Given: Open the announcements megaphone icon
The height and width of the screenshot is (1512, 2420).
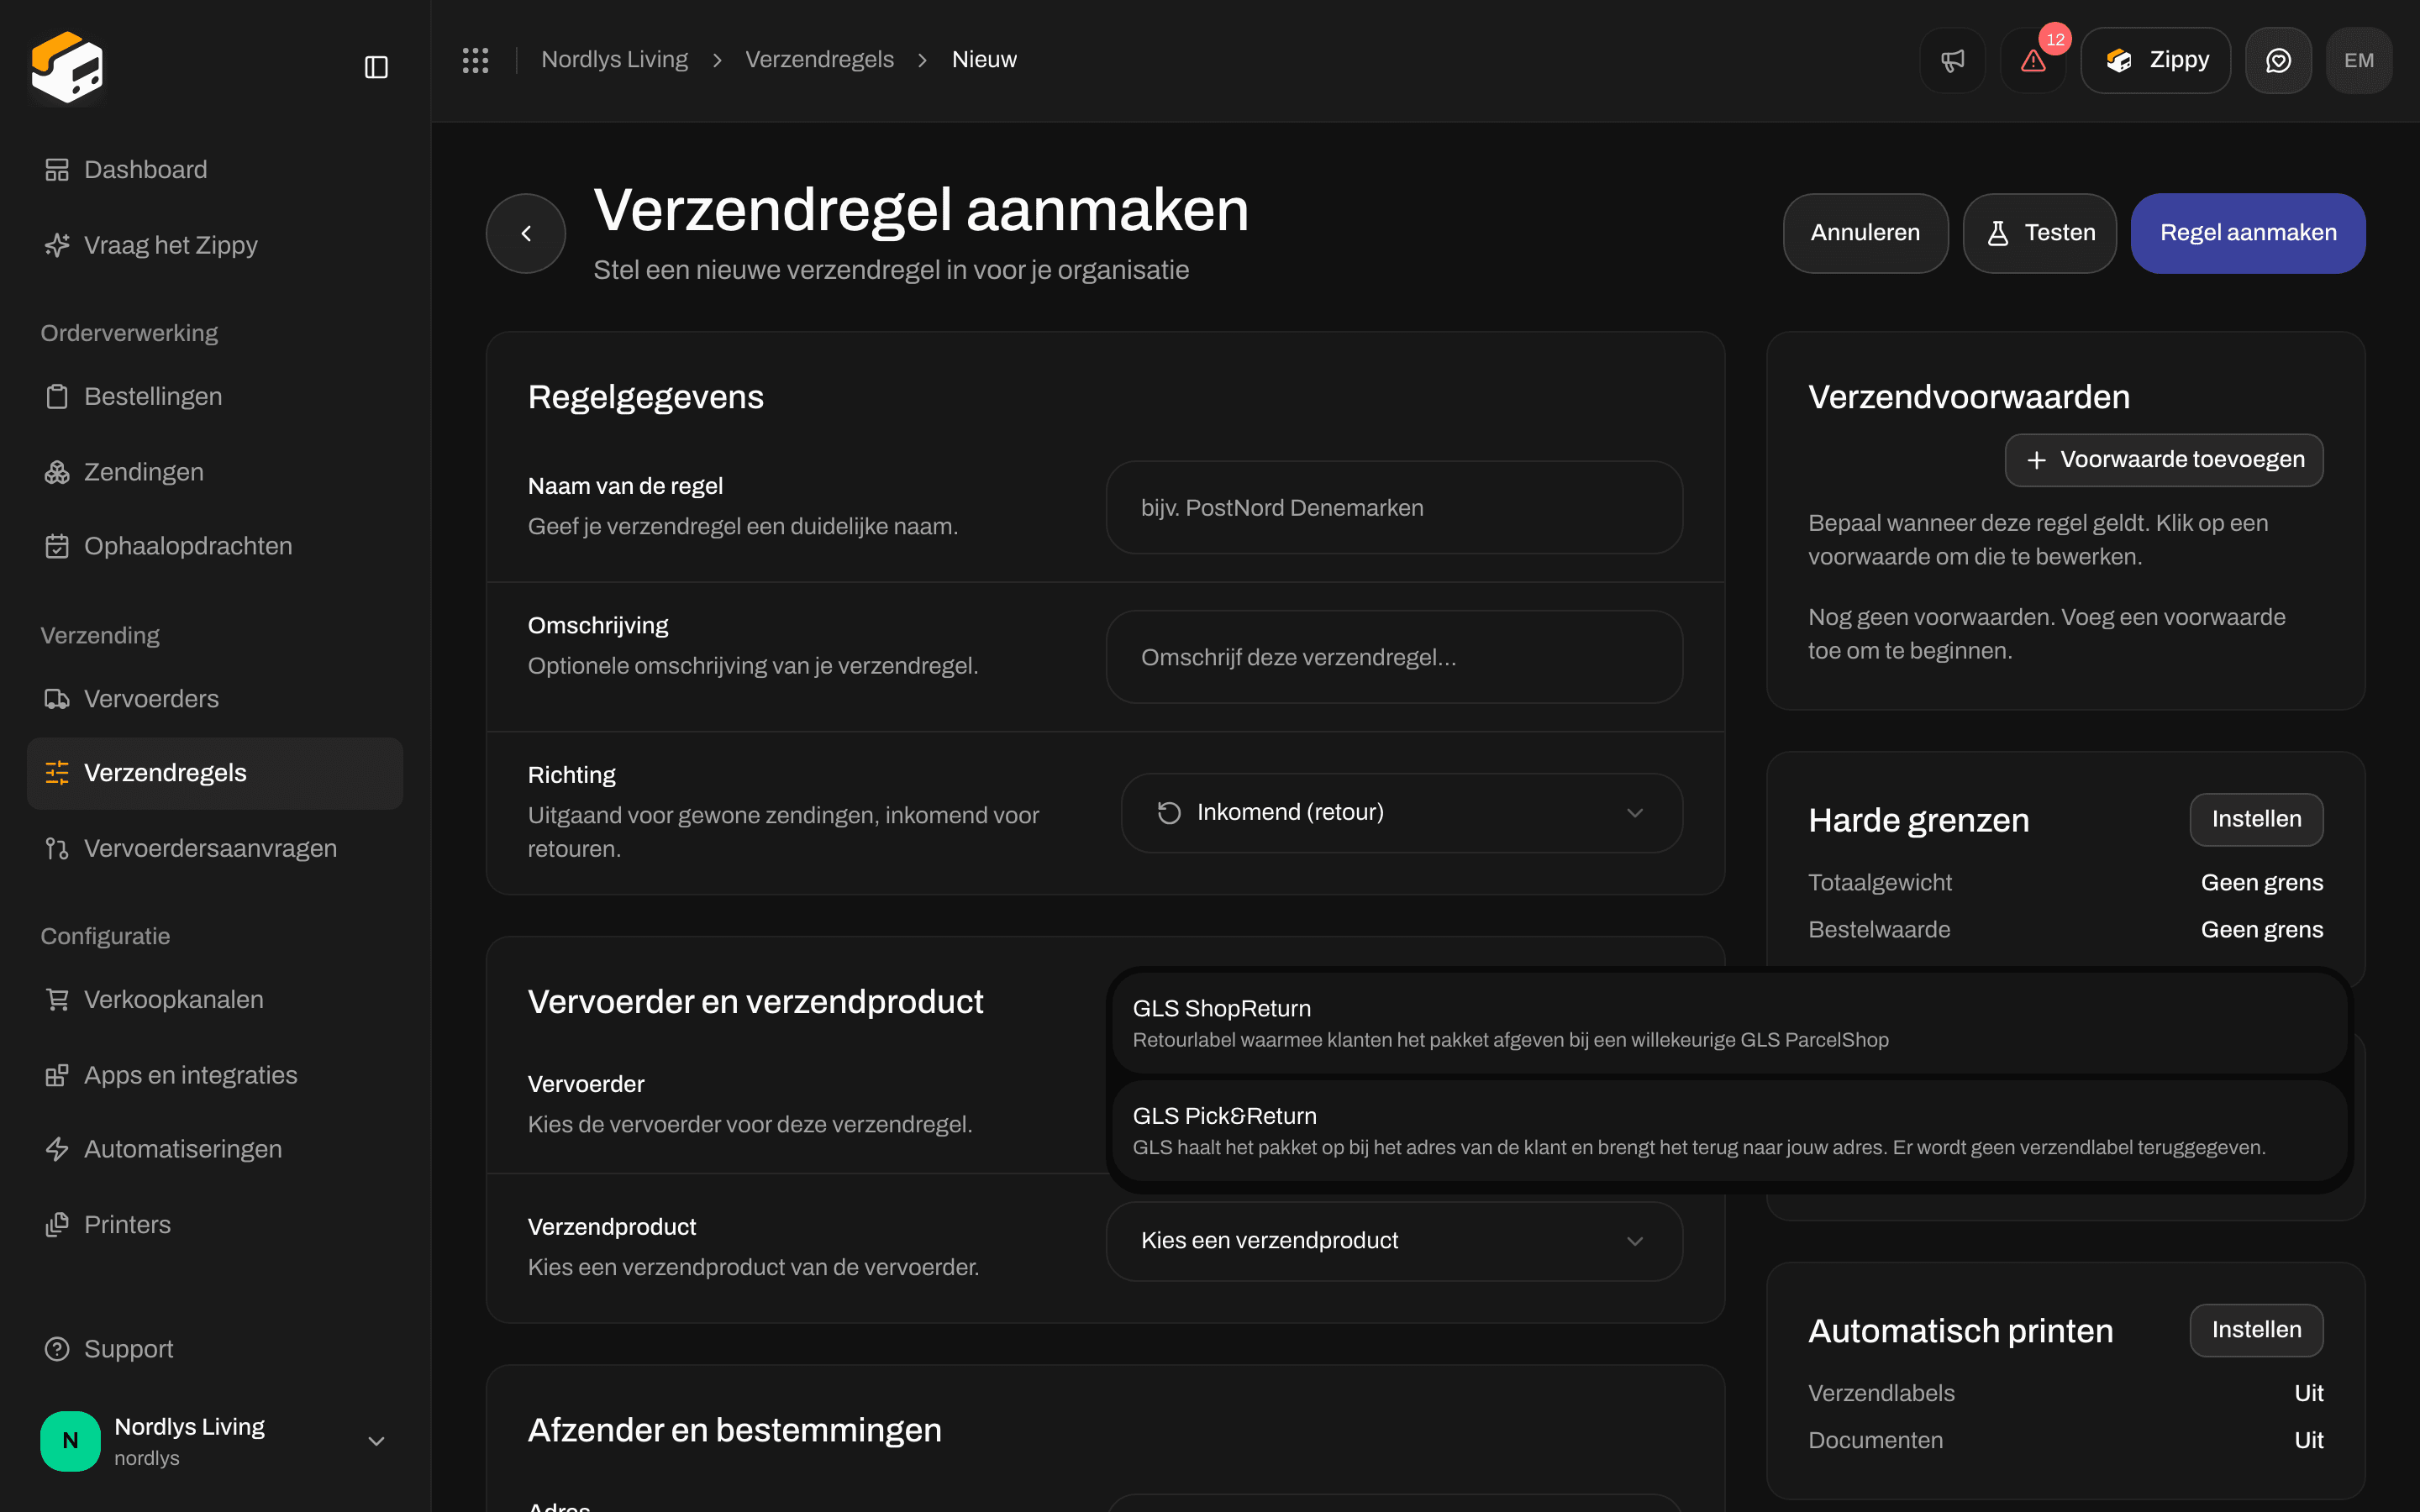Looking at the screenshot, I should (x=1952, y=60).
